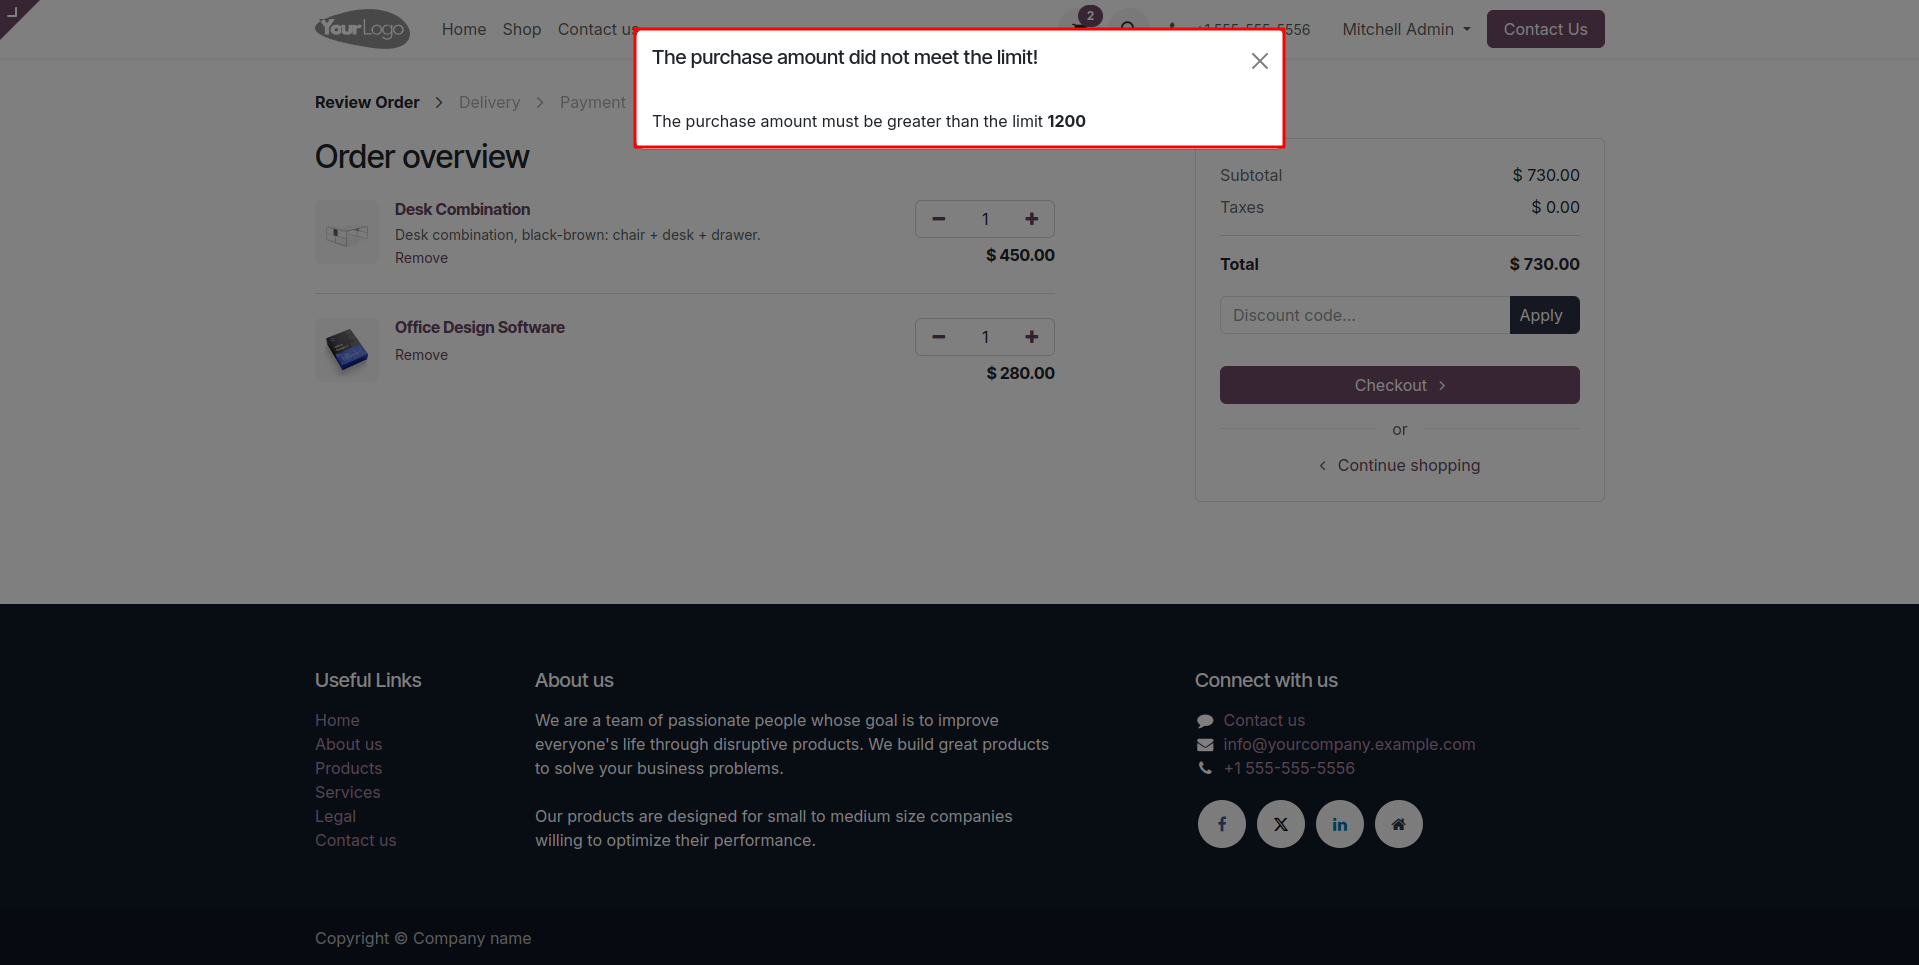This screenshot has width=1919, height=965.
Task: Open the LinkedIn social icon
Action: tap(1339, 824)
